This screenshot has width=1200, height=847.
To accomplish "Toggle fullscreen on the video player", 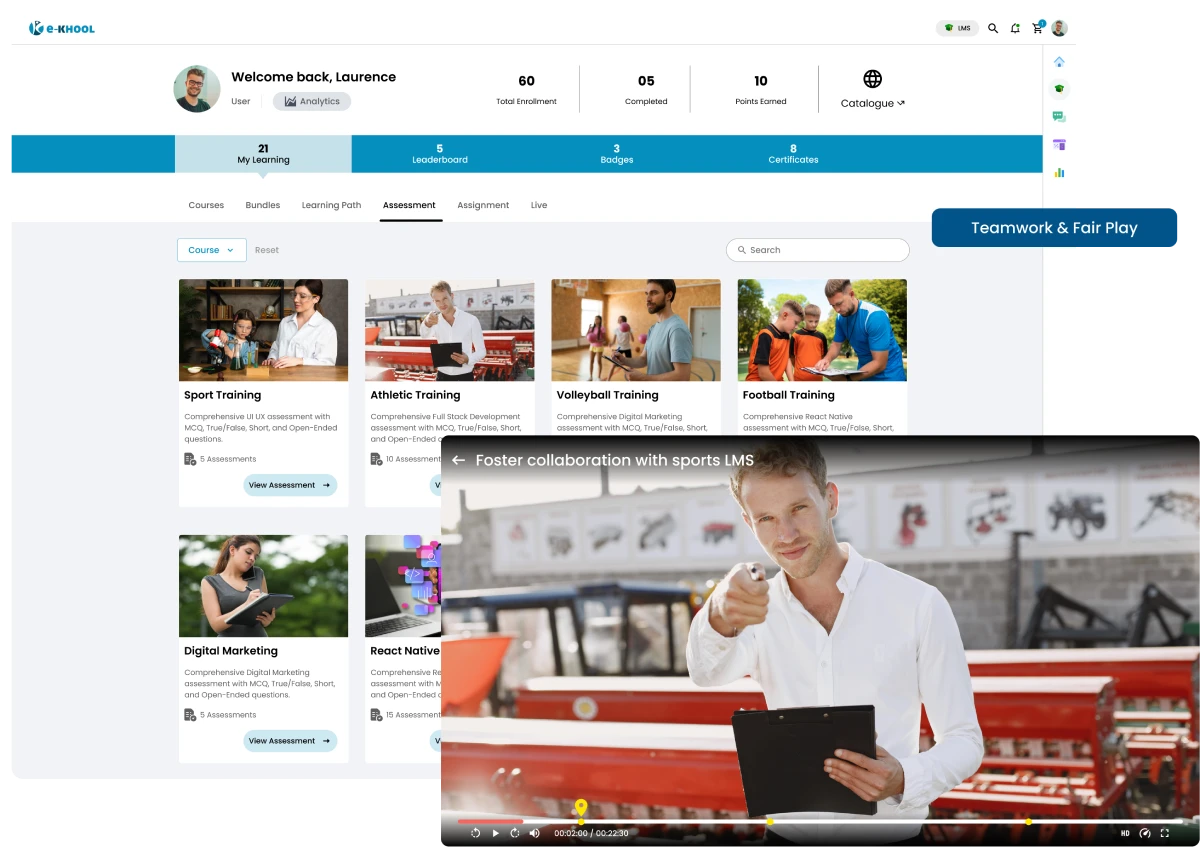I will [x=1164, y=833].
